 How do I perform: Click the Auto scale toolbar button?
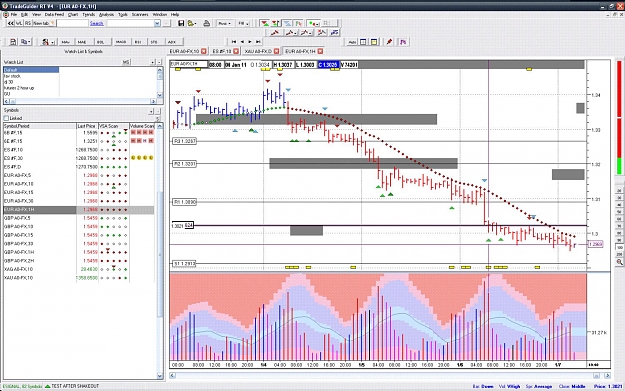[x=352, y=42]
